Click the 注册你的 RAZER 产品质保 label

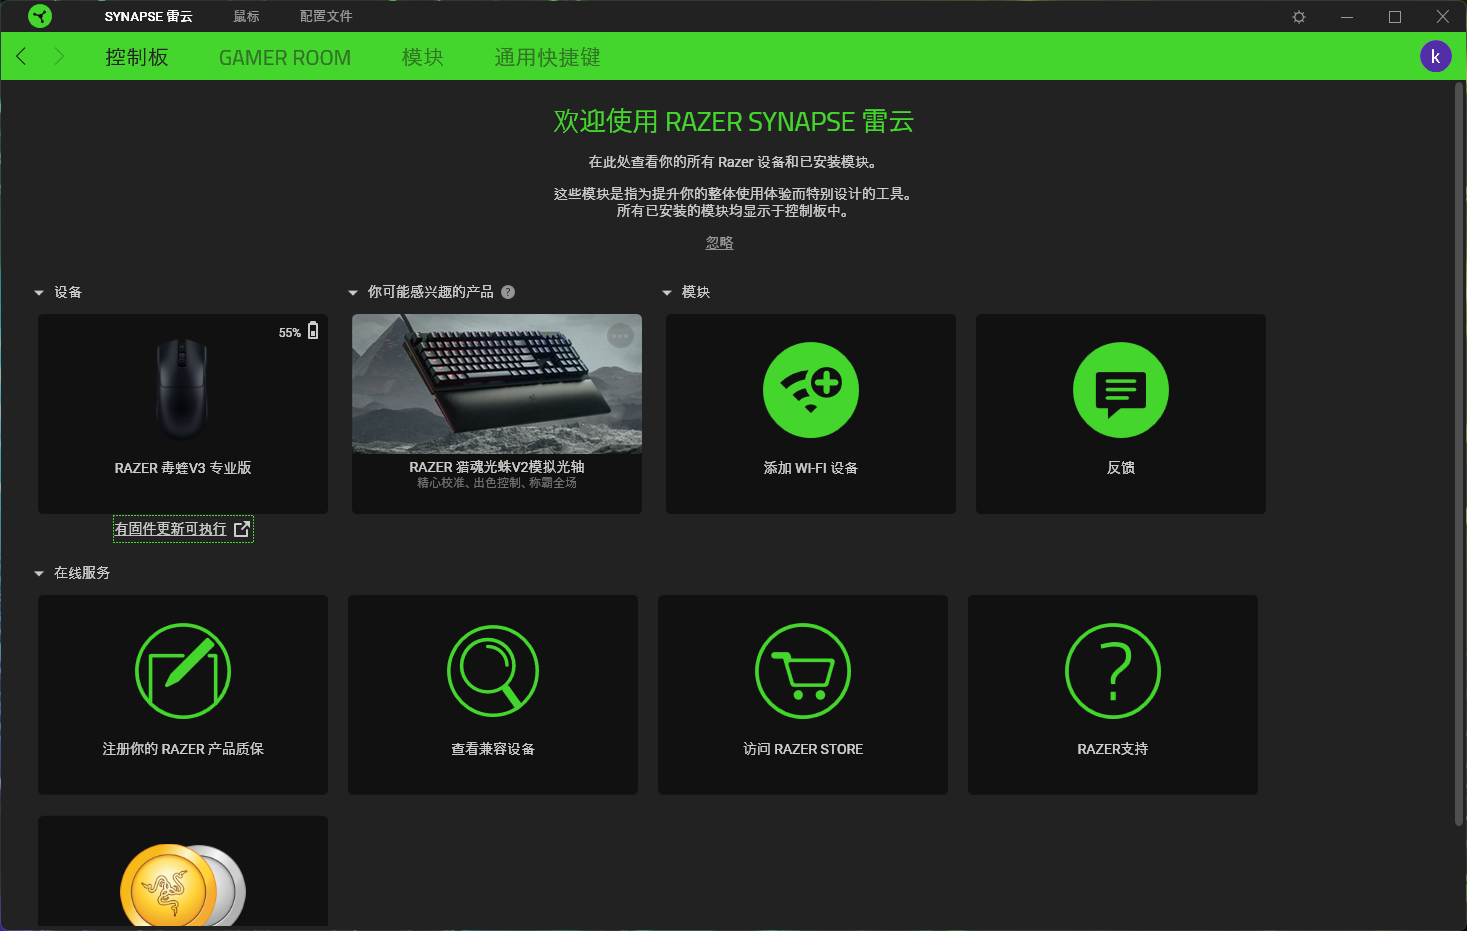pyautogui.click(x=183, y=749)
